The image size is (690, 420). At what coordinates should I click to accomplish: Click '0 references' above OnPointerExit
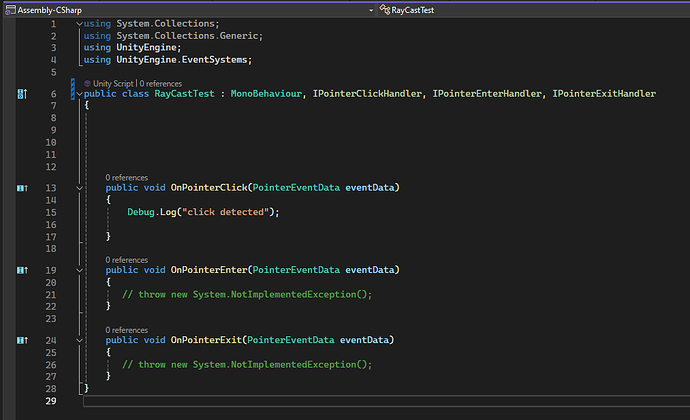(x=127, y=329)
